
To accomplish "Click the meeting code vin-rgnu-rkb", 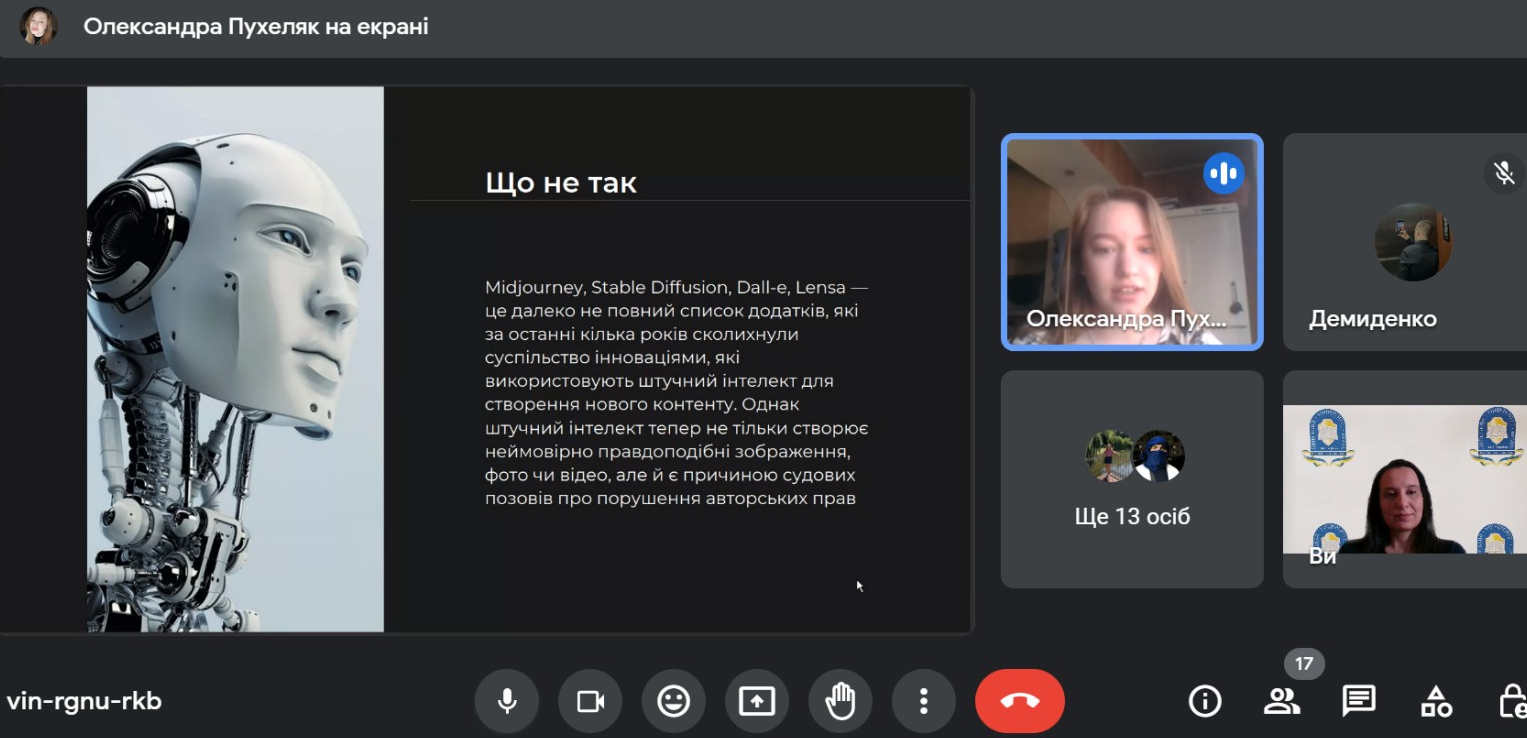I will point(84,701).
